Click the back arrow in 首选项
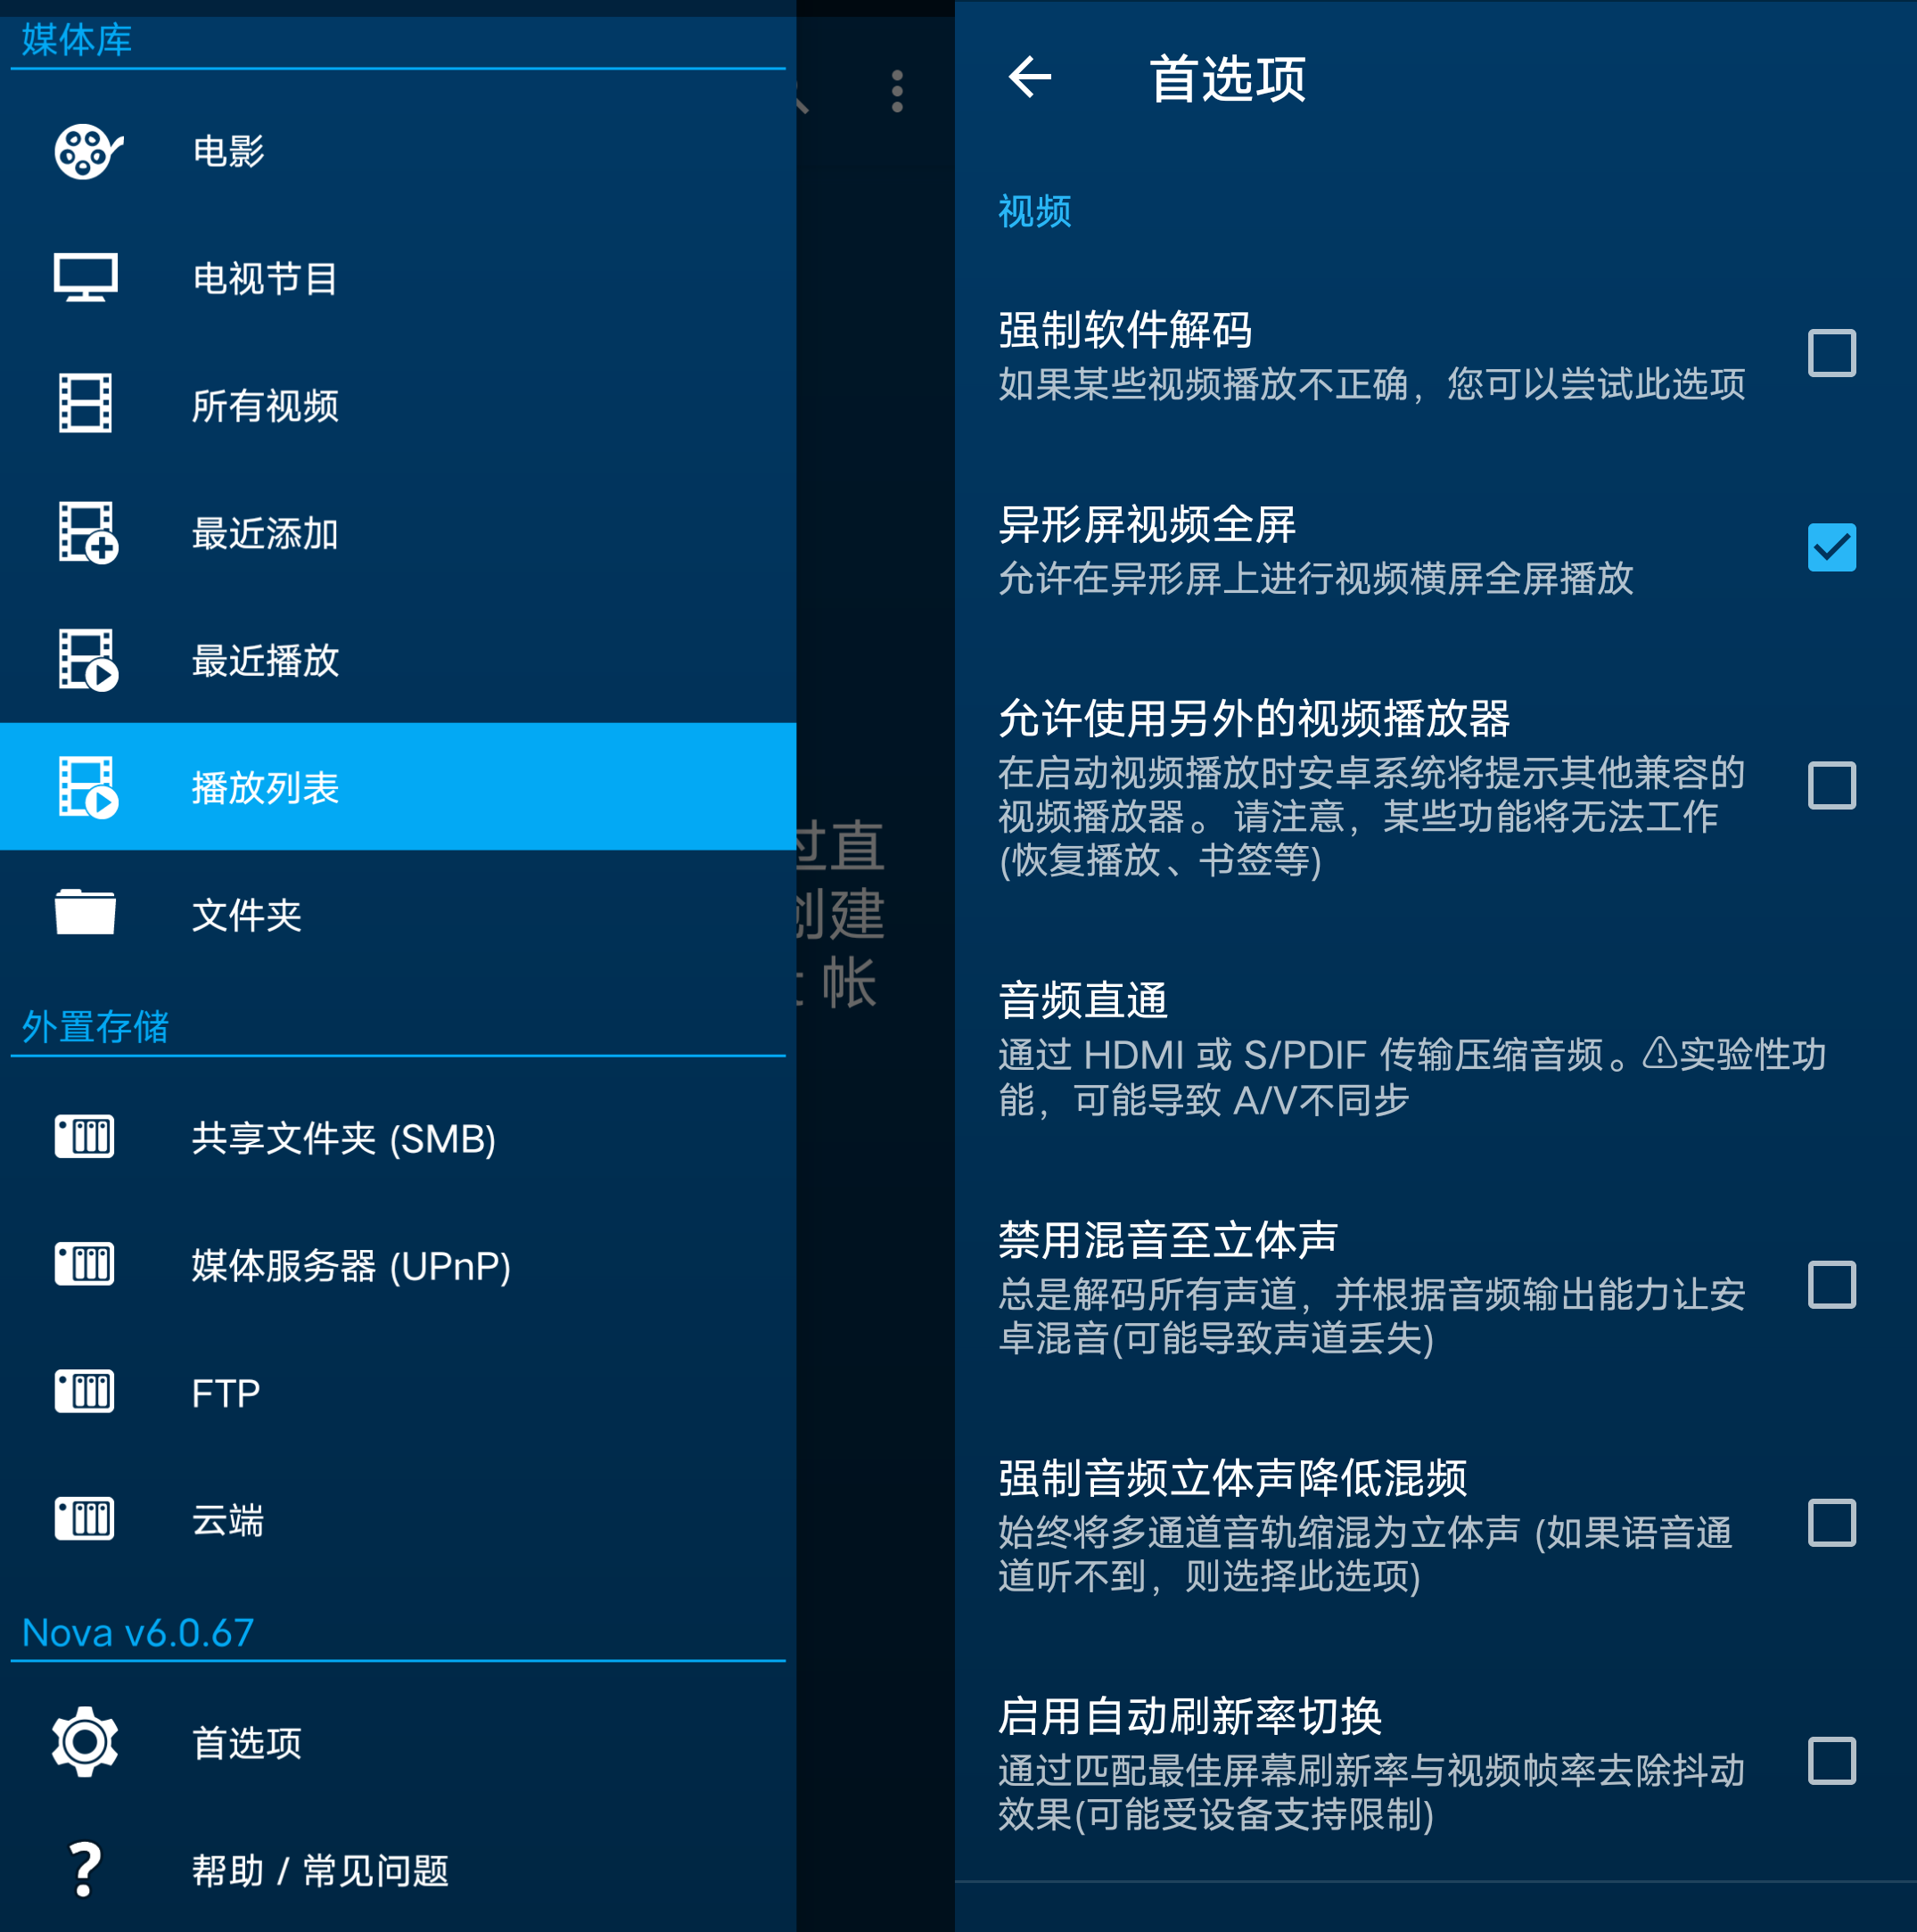This screenshot has width=1917, height=1932. [x=1030, y=77]
